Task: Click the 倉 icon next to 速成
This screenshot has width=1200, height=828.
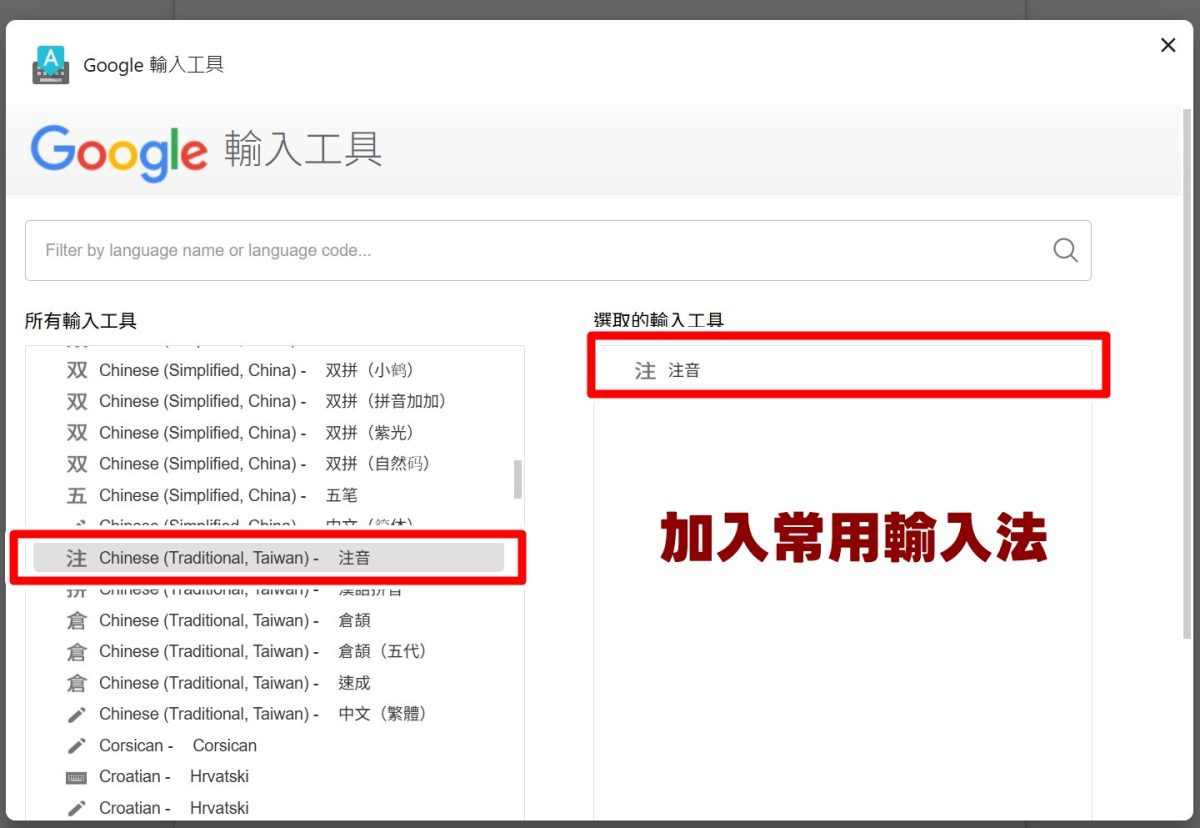Action: click(x=76, y=683)
